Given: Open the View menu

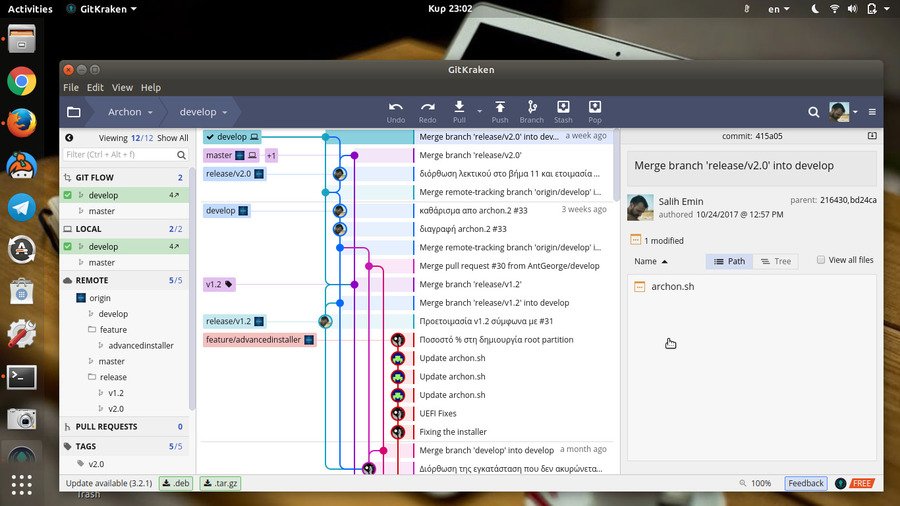Looking at the screenshot, I should [122, 87].
